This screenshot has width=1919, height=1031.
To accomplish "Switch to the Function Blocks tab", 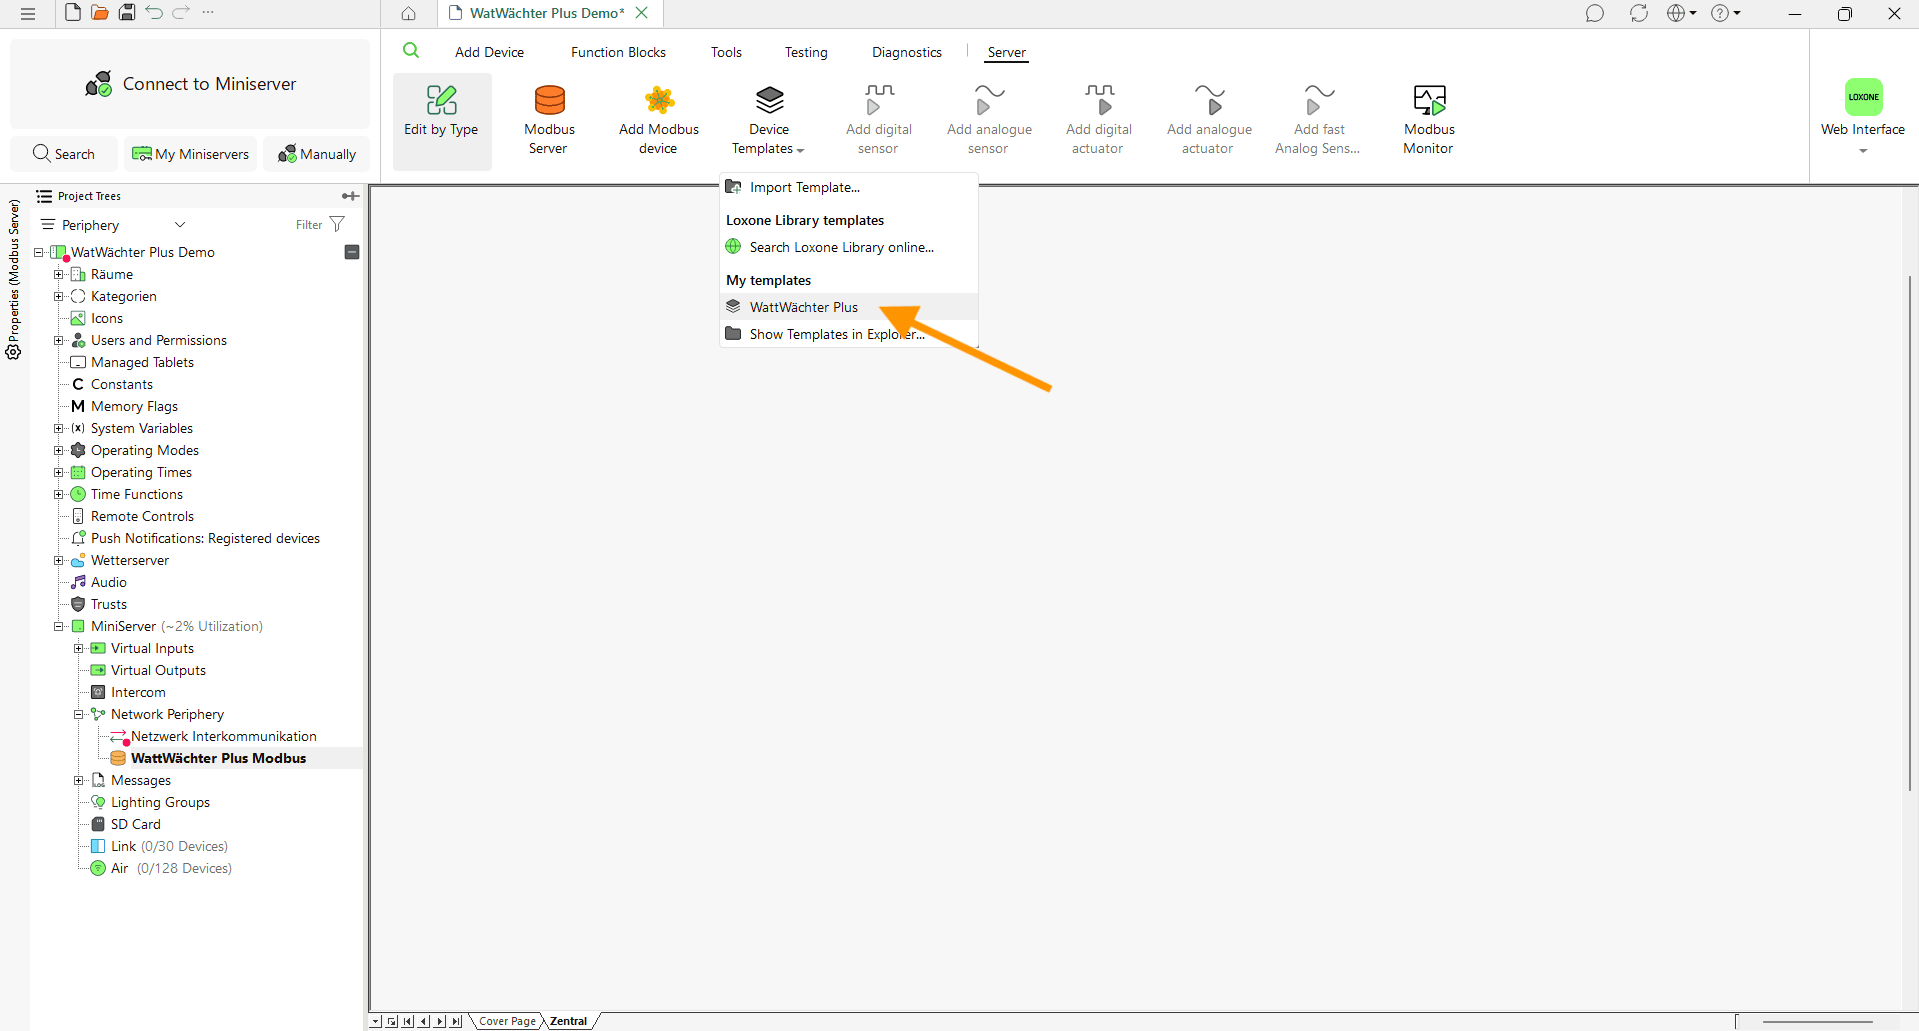I will click(618, 52).
